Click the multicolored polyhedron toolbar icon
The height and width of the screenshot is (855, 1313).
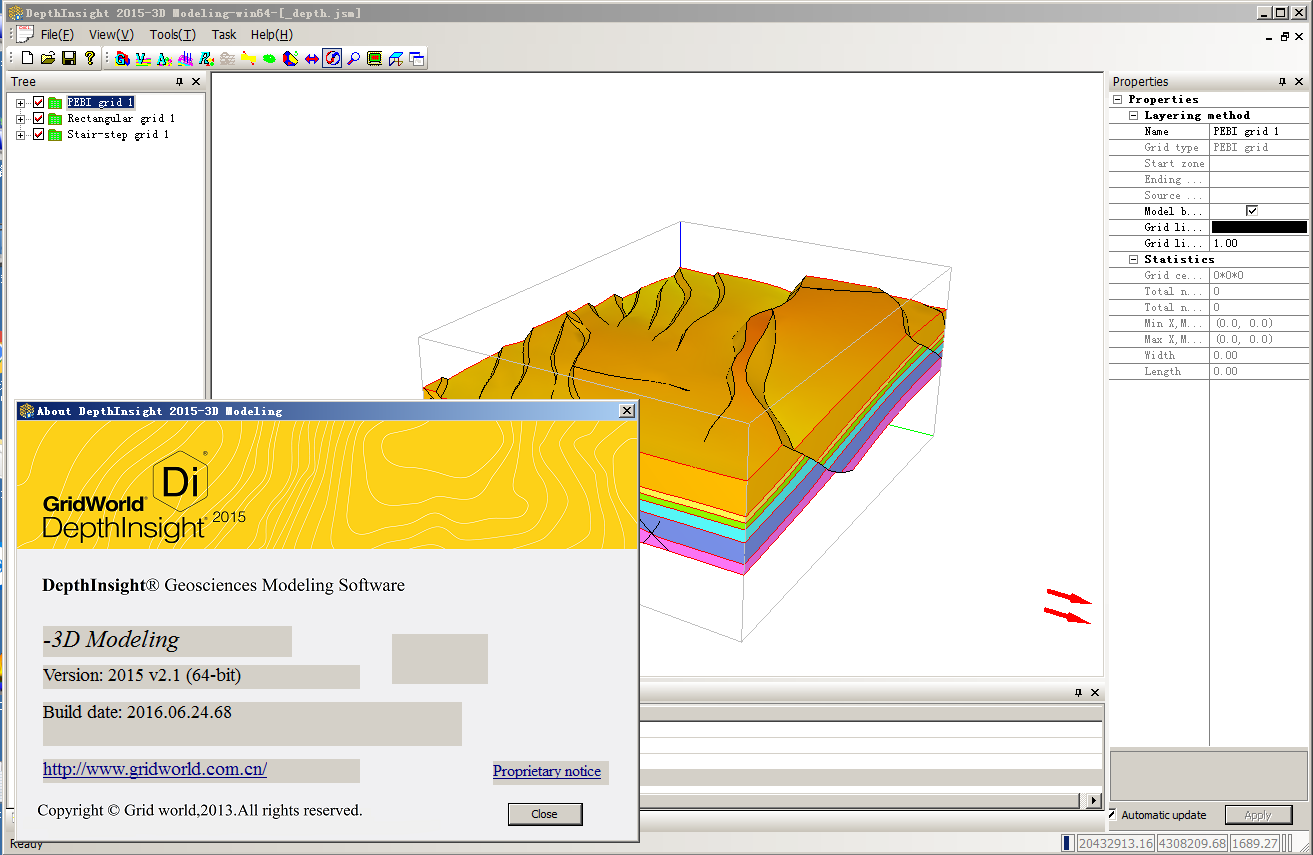coord(290,59)
